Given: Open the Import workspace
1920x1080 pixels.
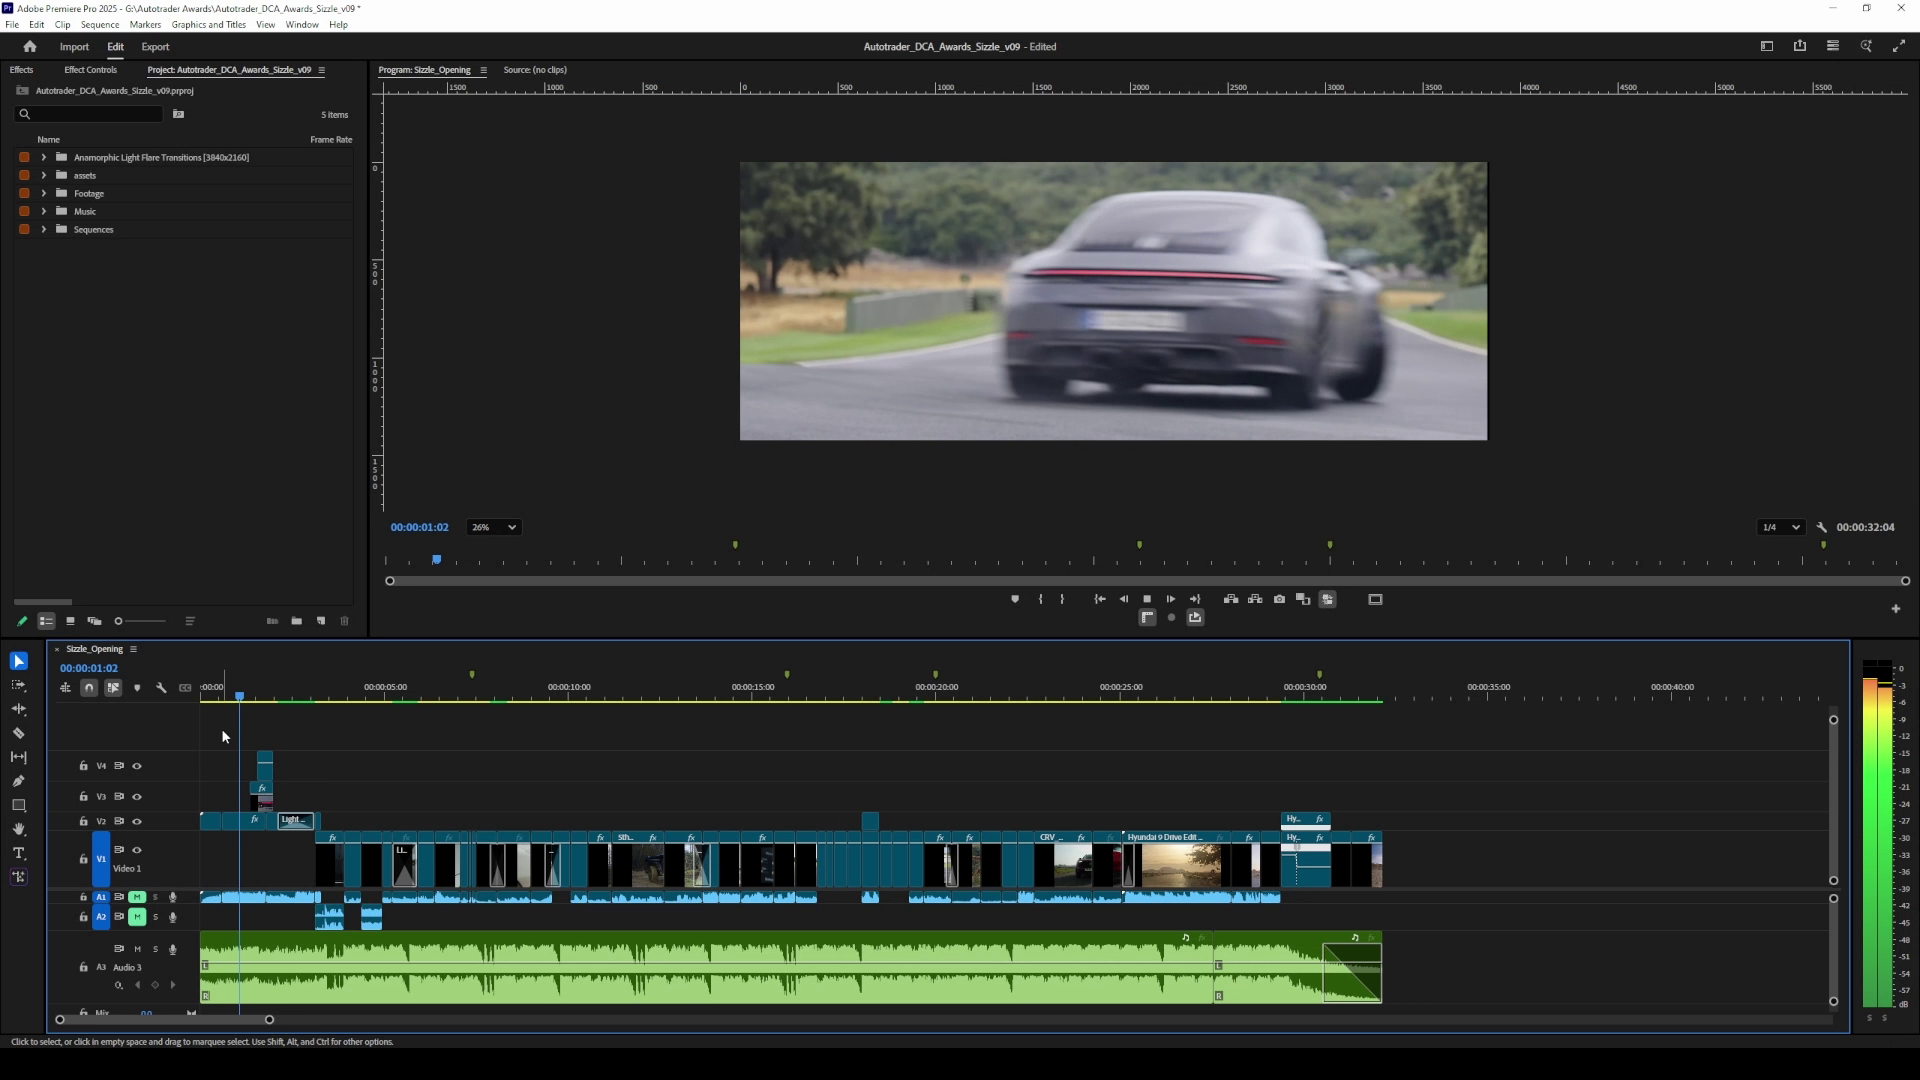Looking at the screenshot, I should [74, 47].
